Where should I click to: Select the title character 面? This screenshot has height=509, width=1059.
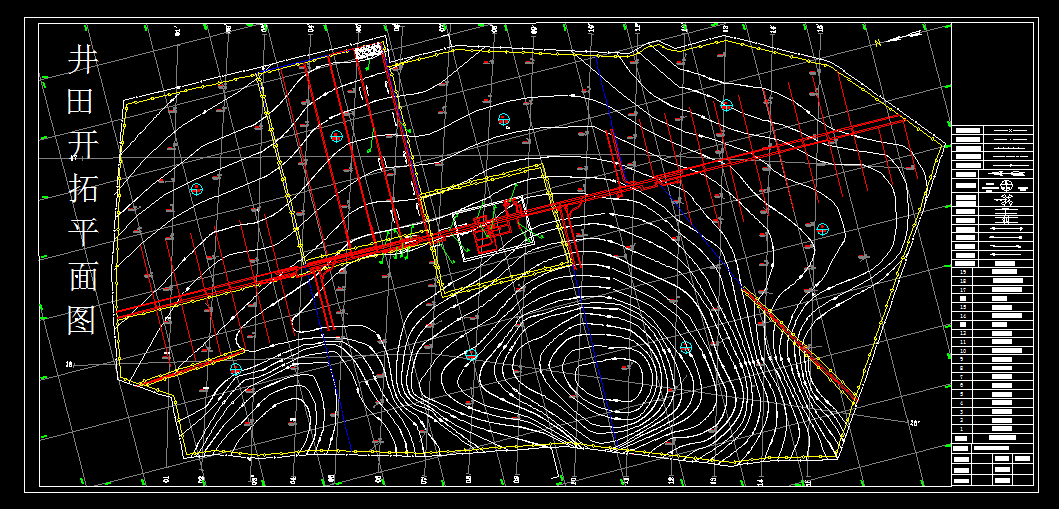pyautogui.click(x=83, y=275)
